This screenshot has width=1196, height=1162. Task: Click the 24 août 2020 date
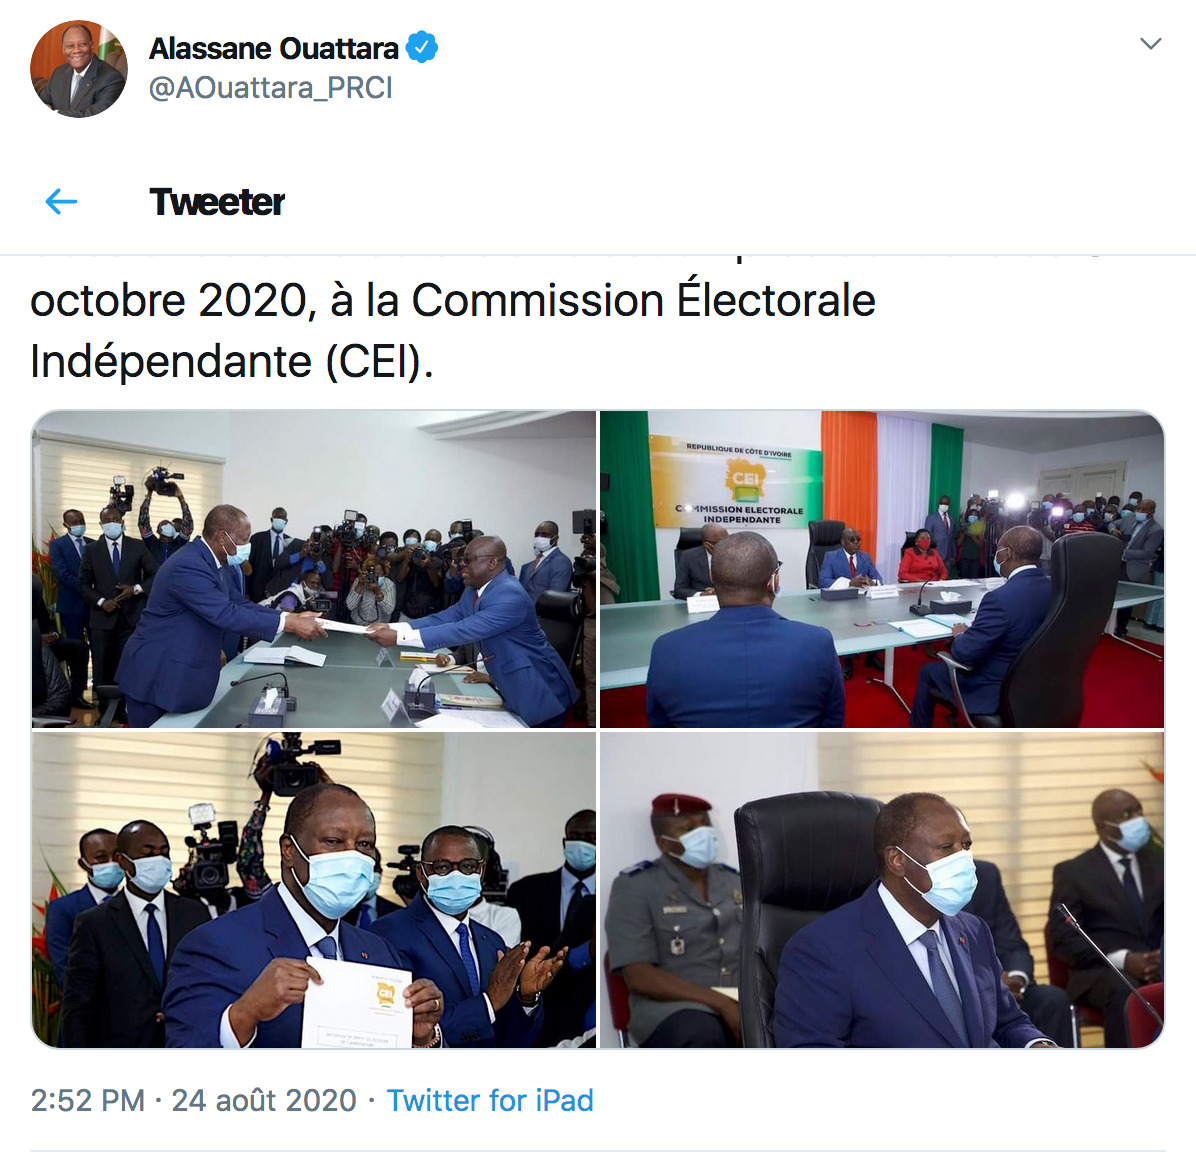(264, 1100)
